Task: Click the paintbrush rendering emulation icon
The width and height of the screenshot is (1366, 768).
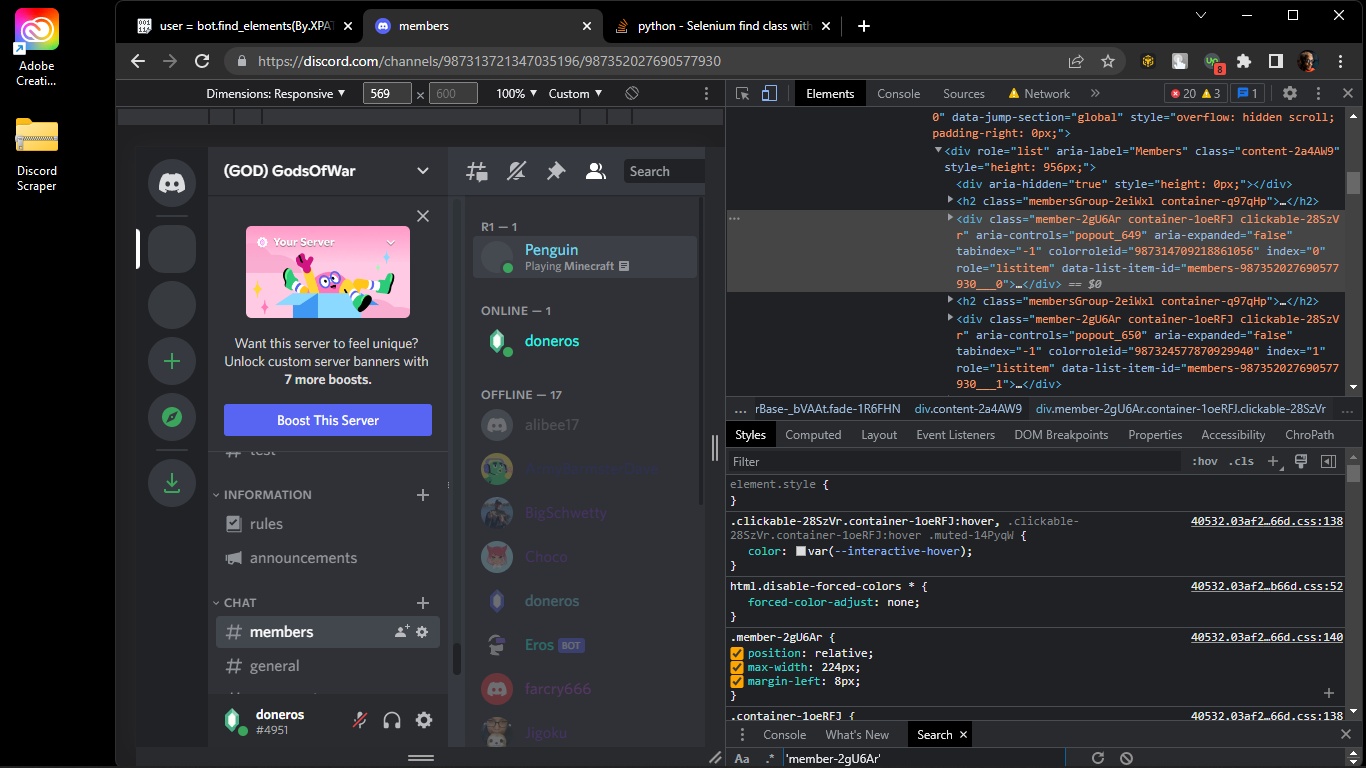Action: 1301,461
